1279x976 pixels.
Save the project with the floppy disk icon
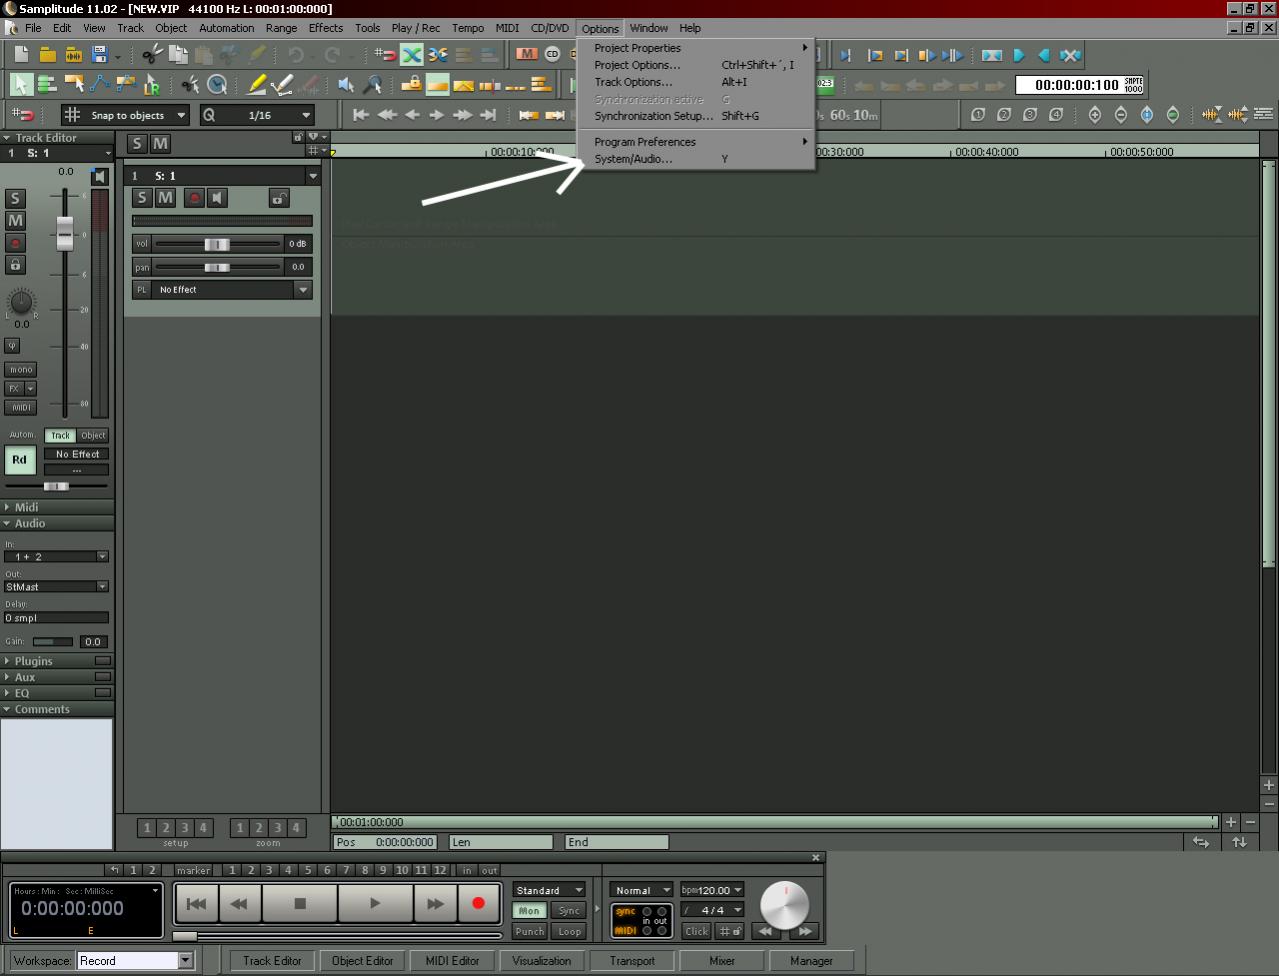[x=99, y=55]
